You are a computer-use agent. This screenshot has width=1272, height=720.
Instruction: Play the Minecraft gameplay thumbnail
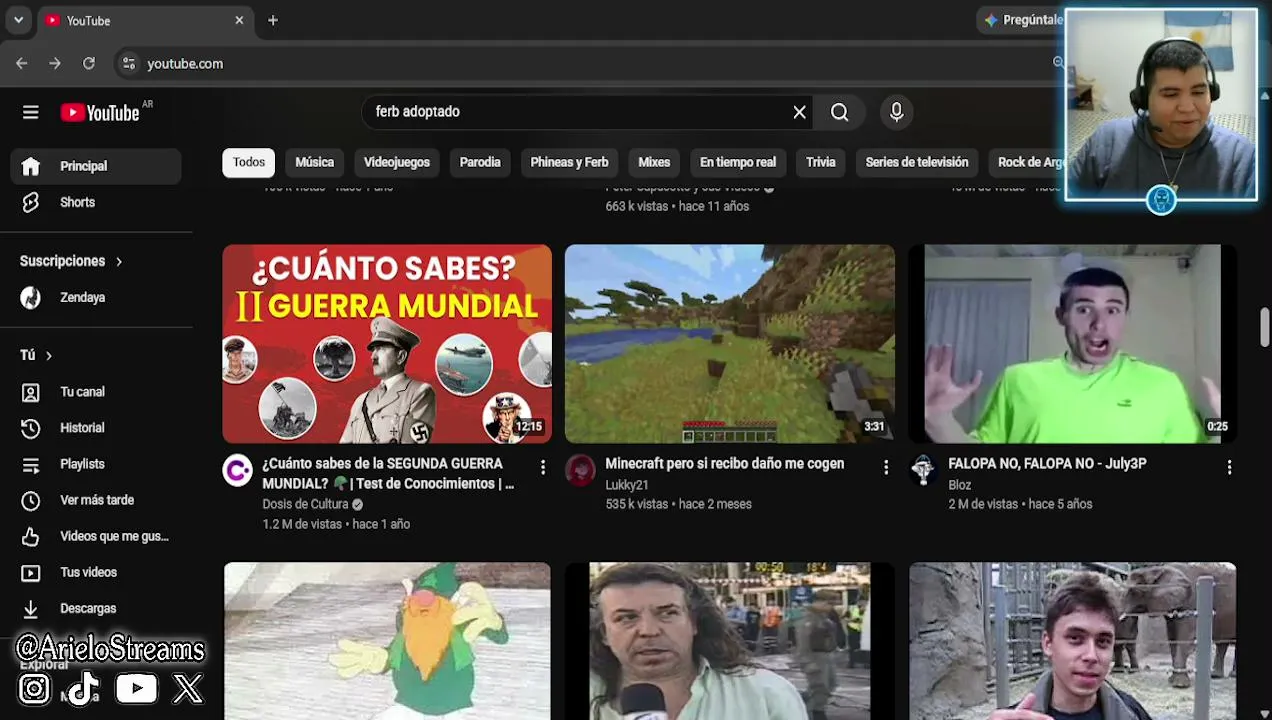pyautogui.click(x=730, y=344)
